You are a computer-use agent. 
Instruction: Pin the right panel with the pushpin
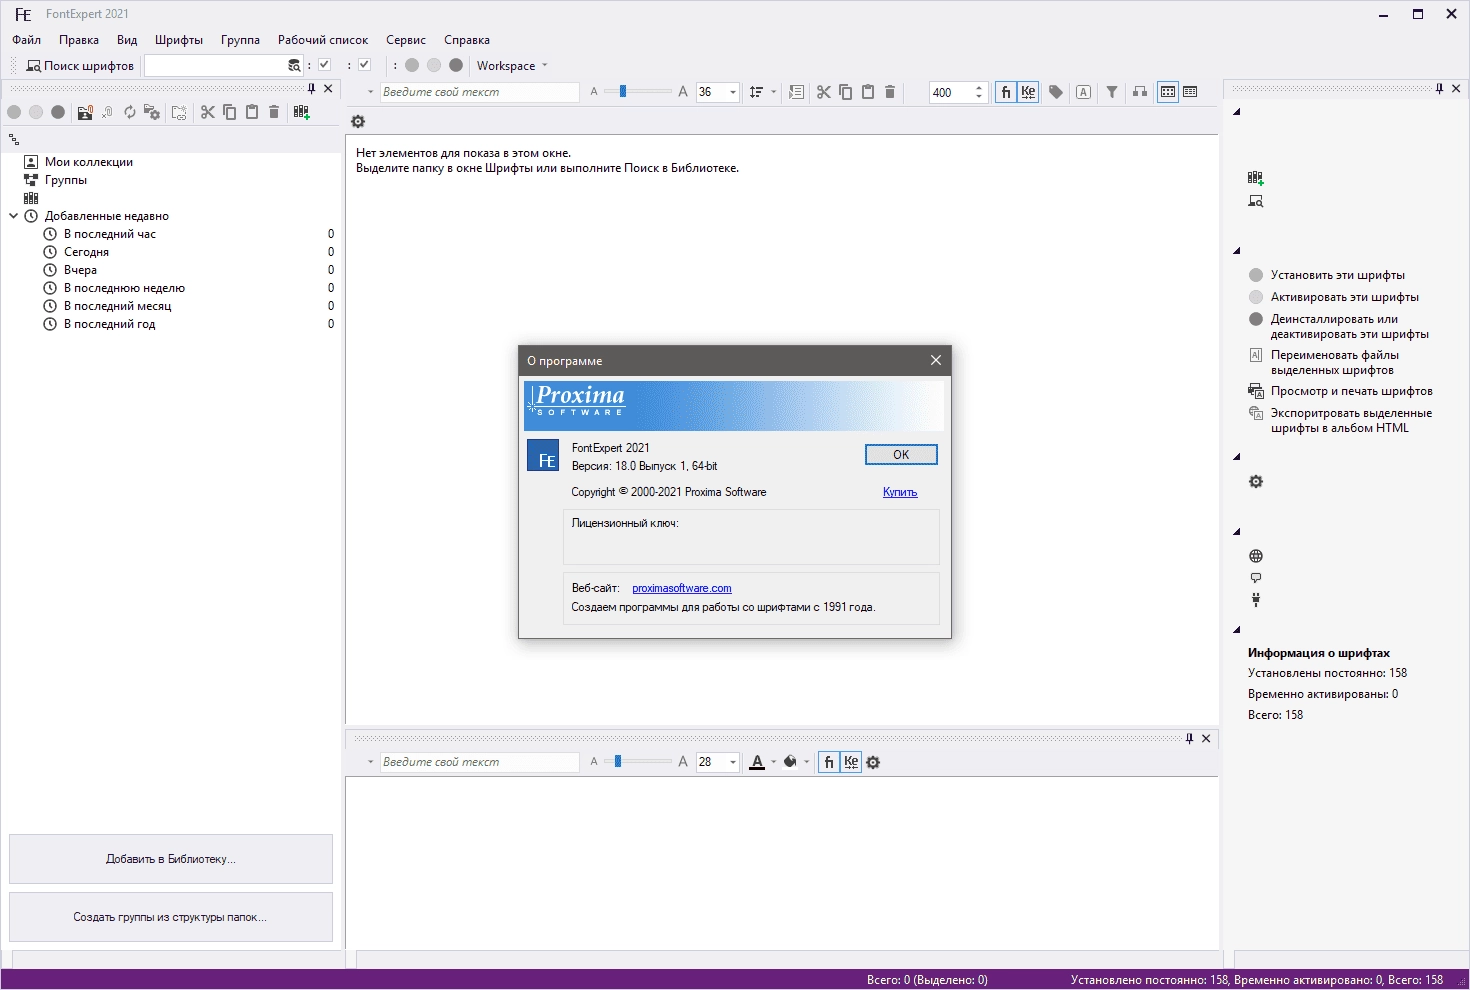pos(1439,89)
